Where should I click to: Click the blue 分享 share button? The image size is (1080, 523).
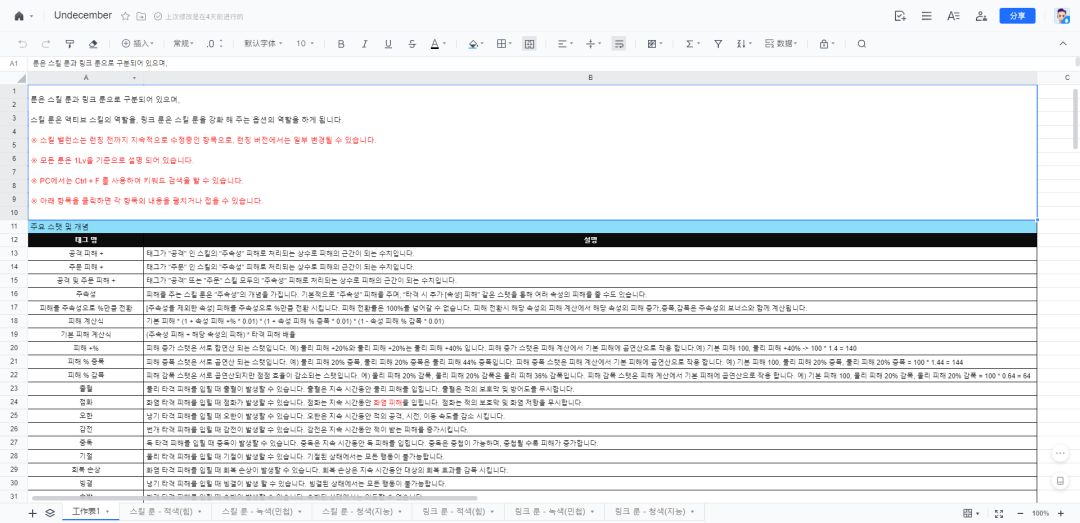(x=1017, y=16)
